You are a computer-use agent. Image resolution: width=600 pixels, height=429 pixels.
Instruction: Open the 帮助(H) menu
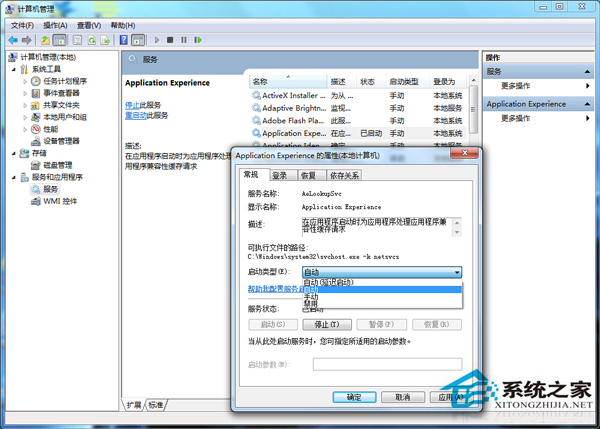tap(123, 26)
